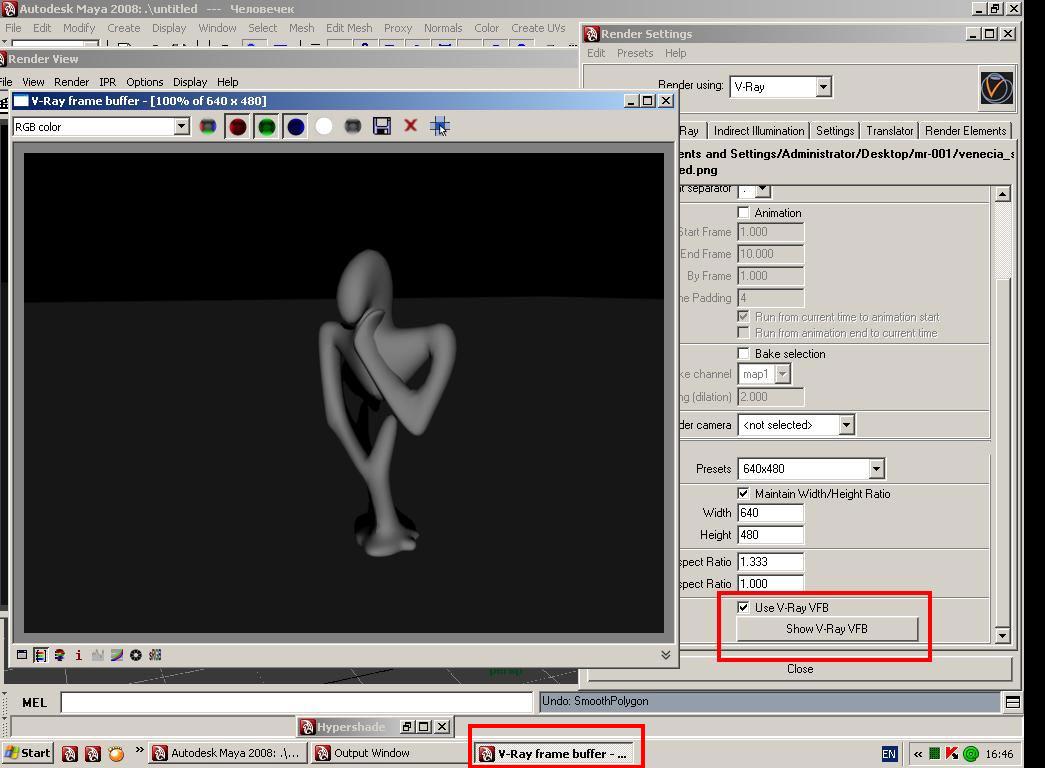Click the Show V-Ray VFB button
This screenshot has width=1045, height=768.
[x=826, y=629]
